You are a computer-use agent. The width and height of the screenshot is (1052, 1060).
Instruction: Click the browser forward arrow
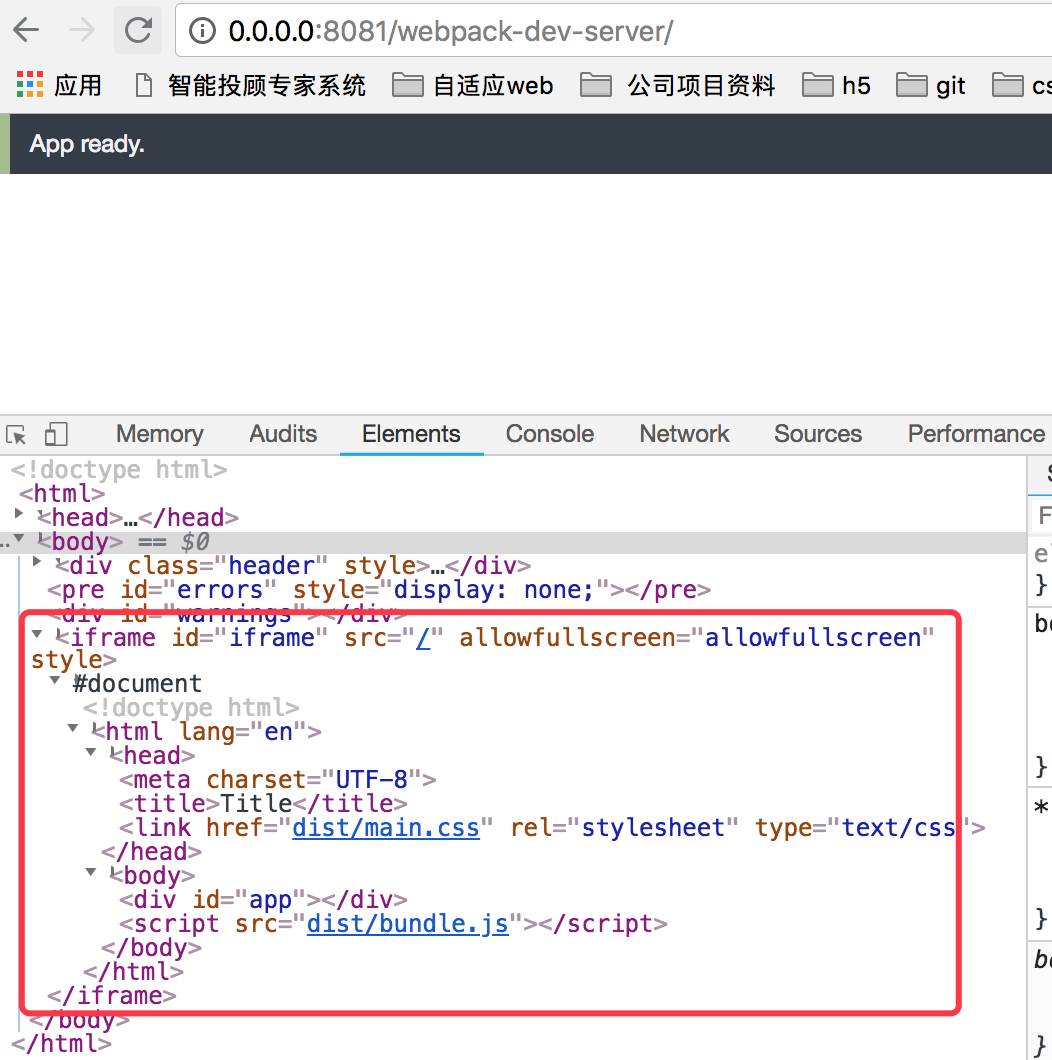(x=82, y=30)
